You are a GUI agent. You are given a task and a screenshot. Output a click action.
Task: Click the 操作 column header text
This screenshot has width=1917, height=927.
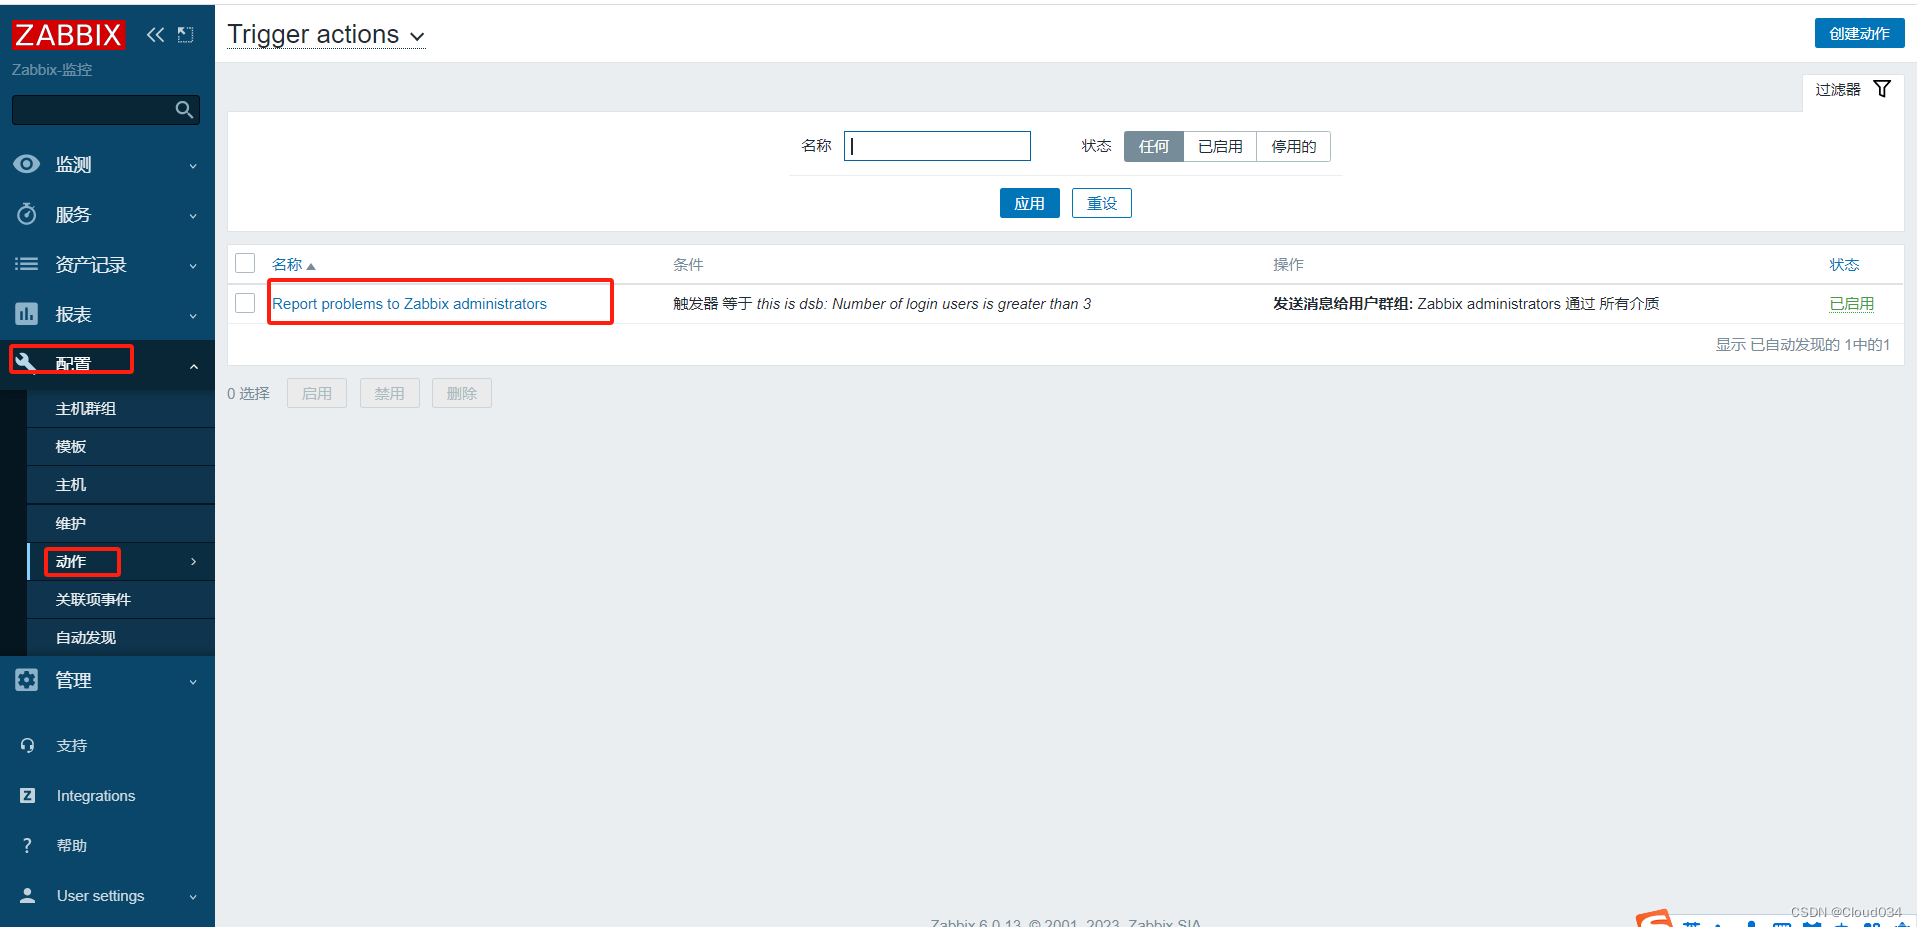click(x=1288, y=265)
